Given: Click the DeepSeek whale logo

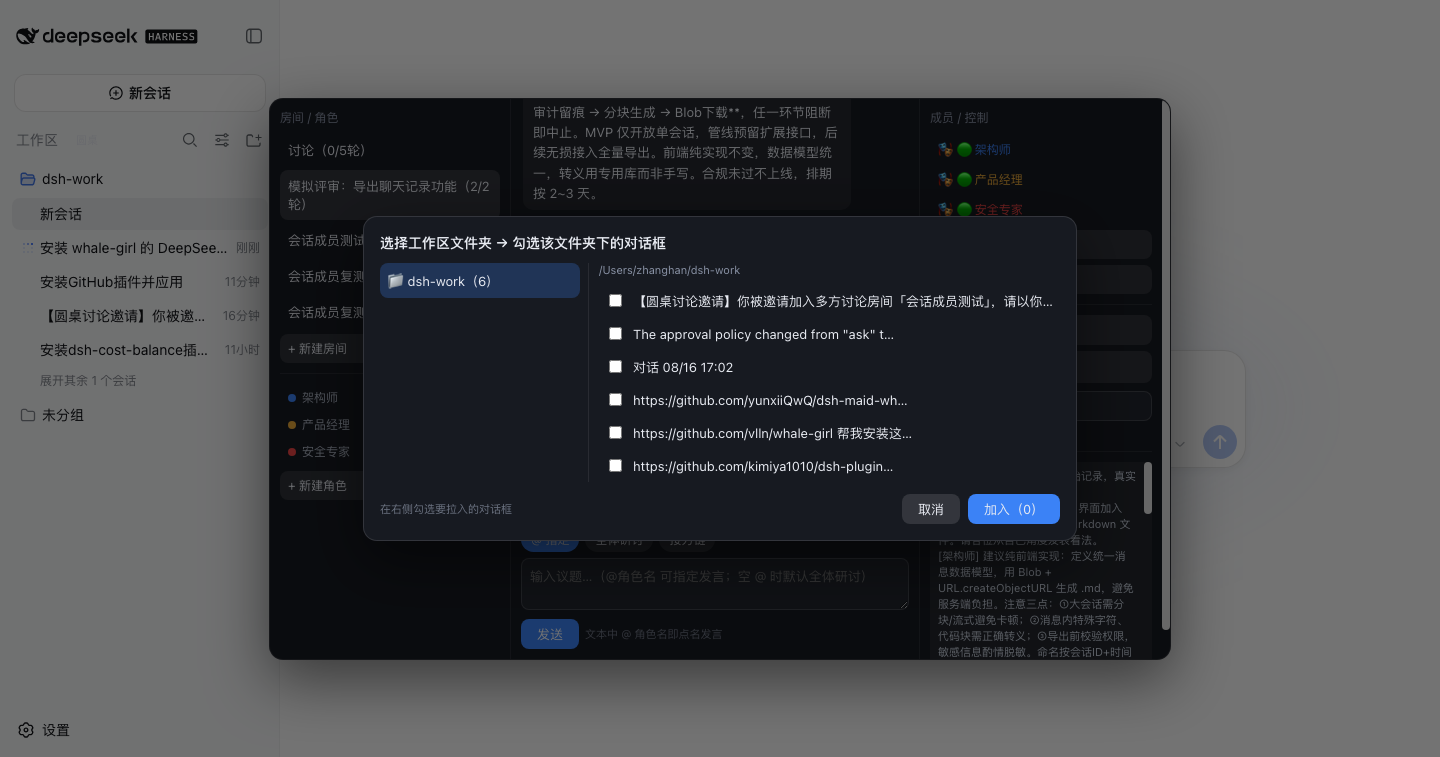Looking at the screenshot, I should tap(28, 36).
